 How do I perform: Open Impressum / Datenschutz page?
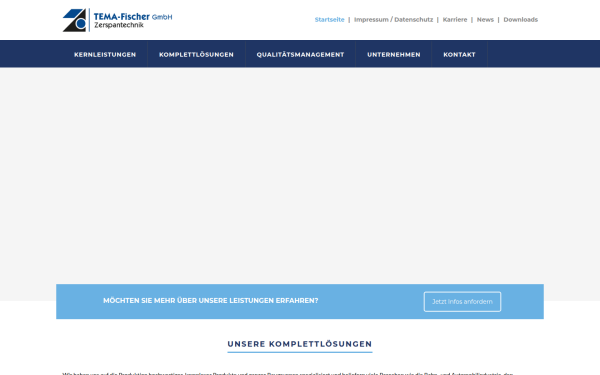pos(393,20)
